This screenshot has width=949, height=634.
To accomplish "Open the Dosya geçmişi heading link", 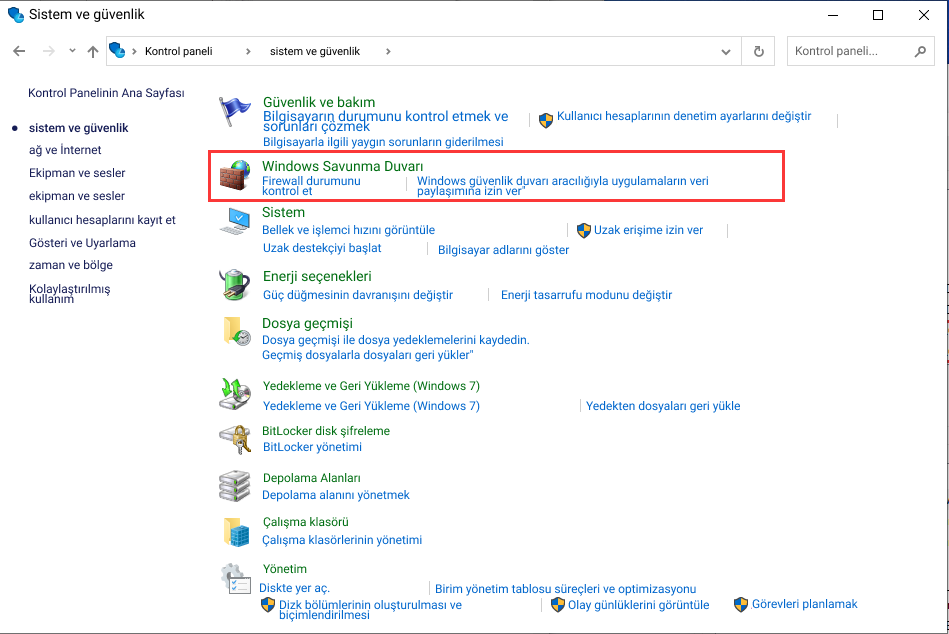I will (307, 324).
